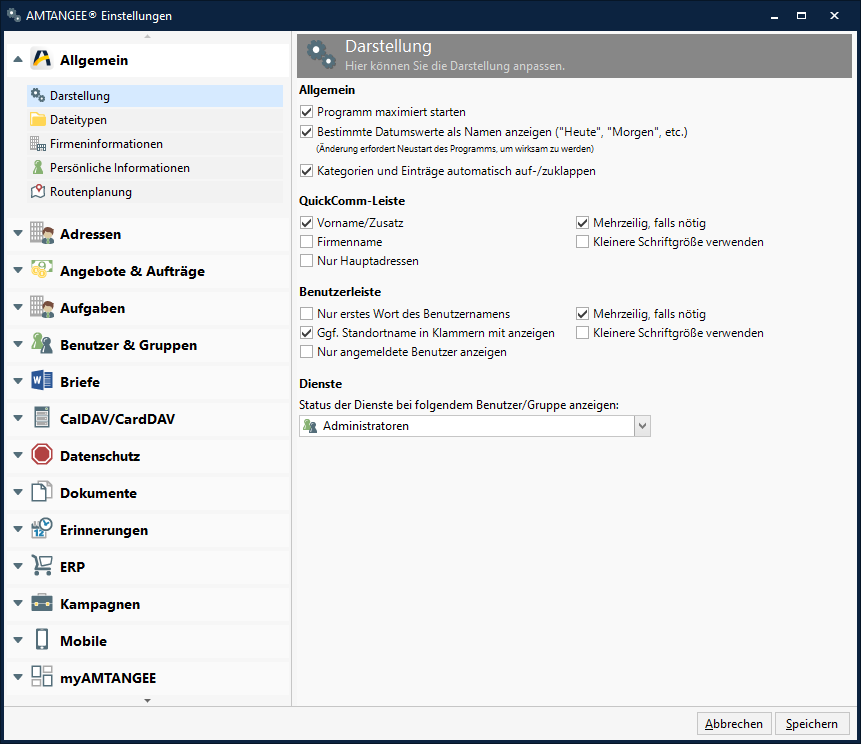
Task: Enable Nur angemeldete Benutzer anzeigen
Action: tap(306, 352)
